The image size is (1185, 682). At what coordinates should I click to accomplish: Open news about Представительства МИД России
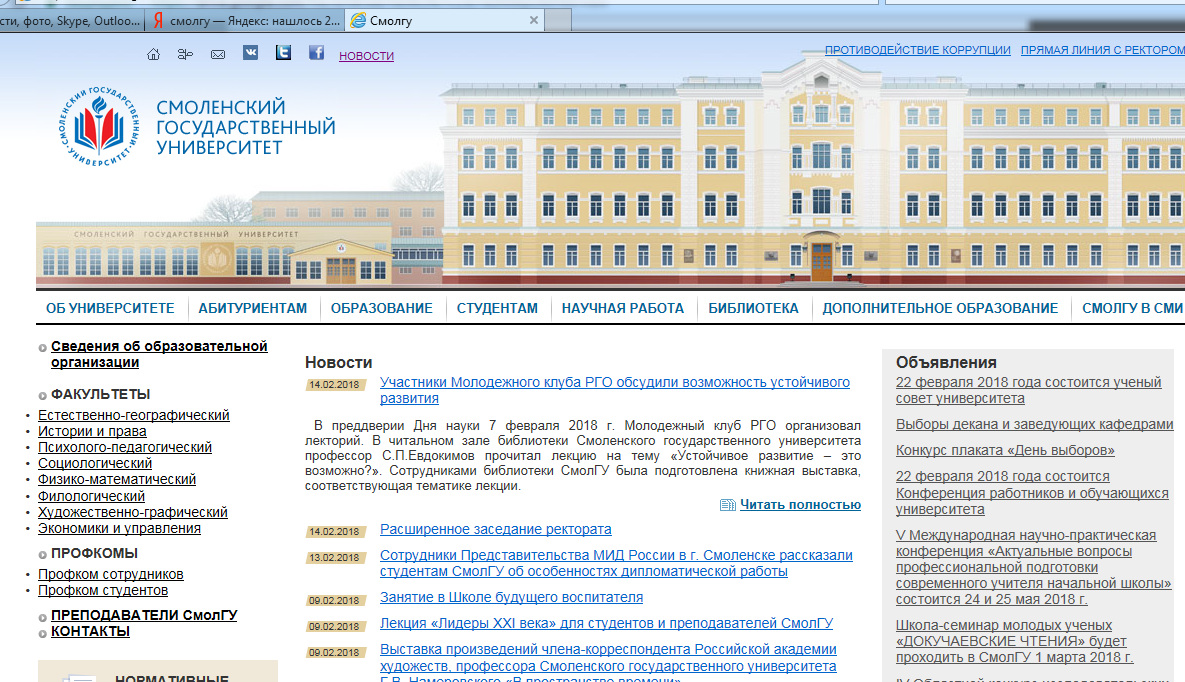[x=616, y=563]
